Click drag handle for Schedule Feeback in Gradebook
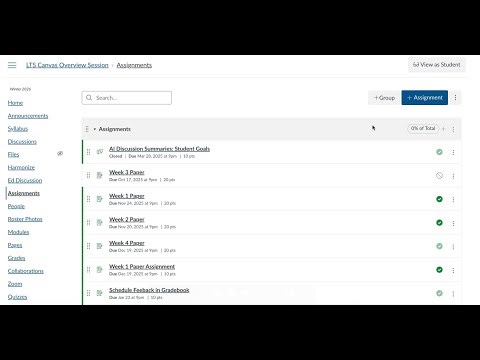 88,293
